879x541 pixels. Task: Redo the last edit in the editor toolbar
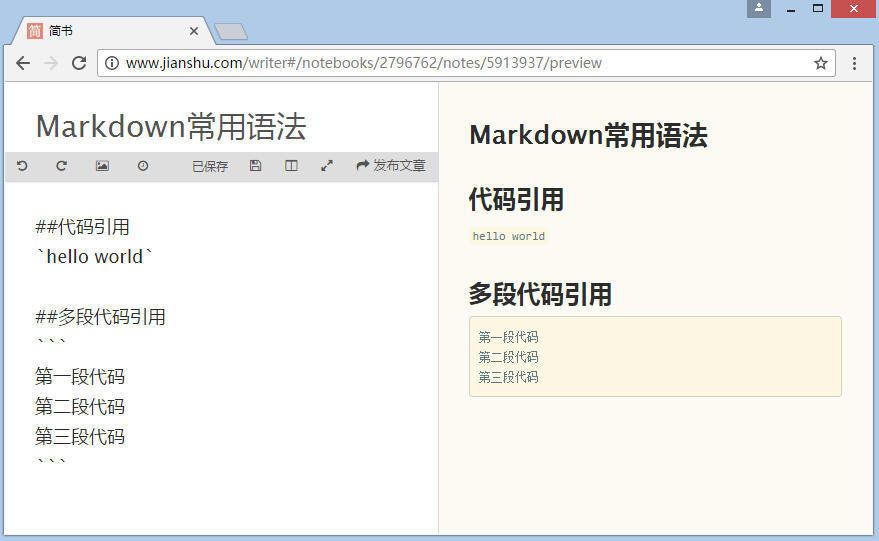point(62,166)
